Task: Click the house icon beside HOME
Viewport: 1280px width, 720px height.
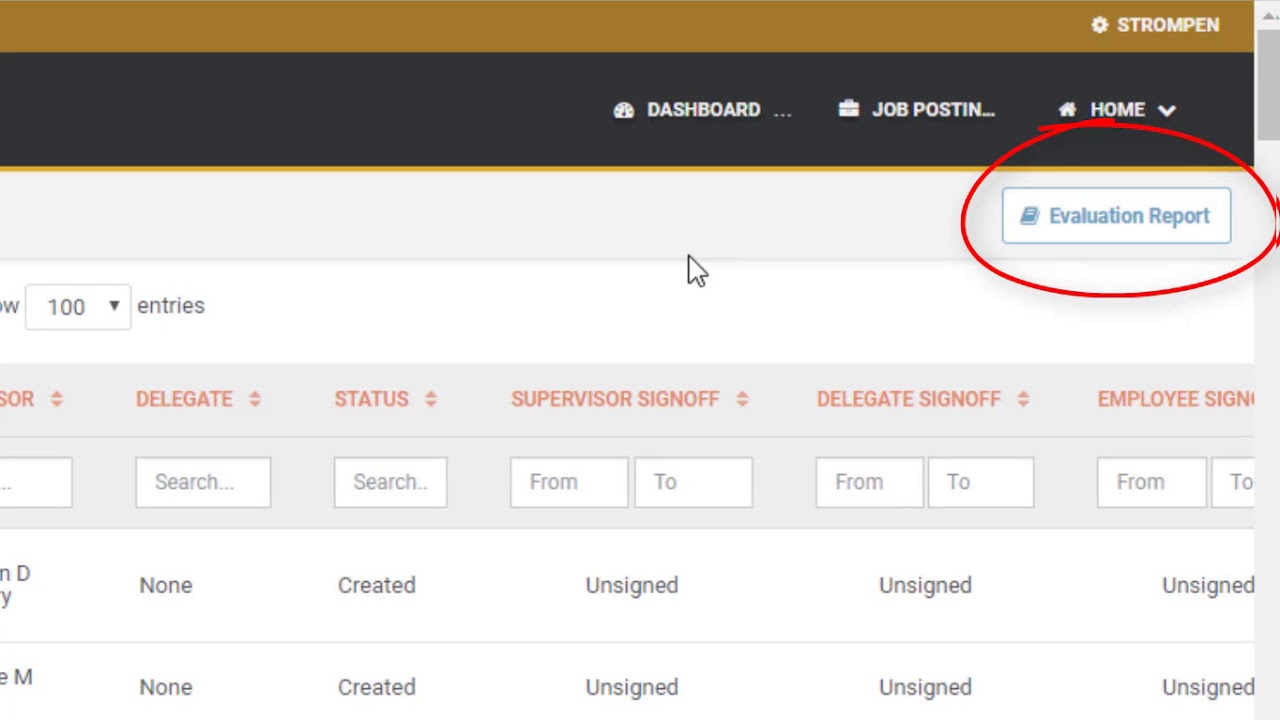Action: click(x=1068, y=109)
